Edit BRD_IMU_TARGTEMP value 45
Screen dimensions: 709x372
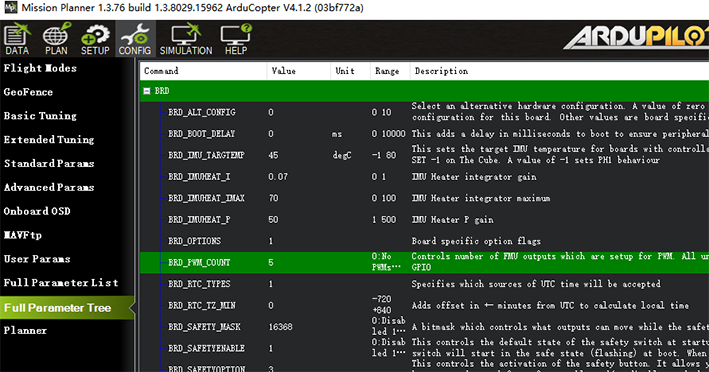point(273,155)
